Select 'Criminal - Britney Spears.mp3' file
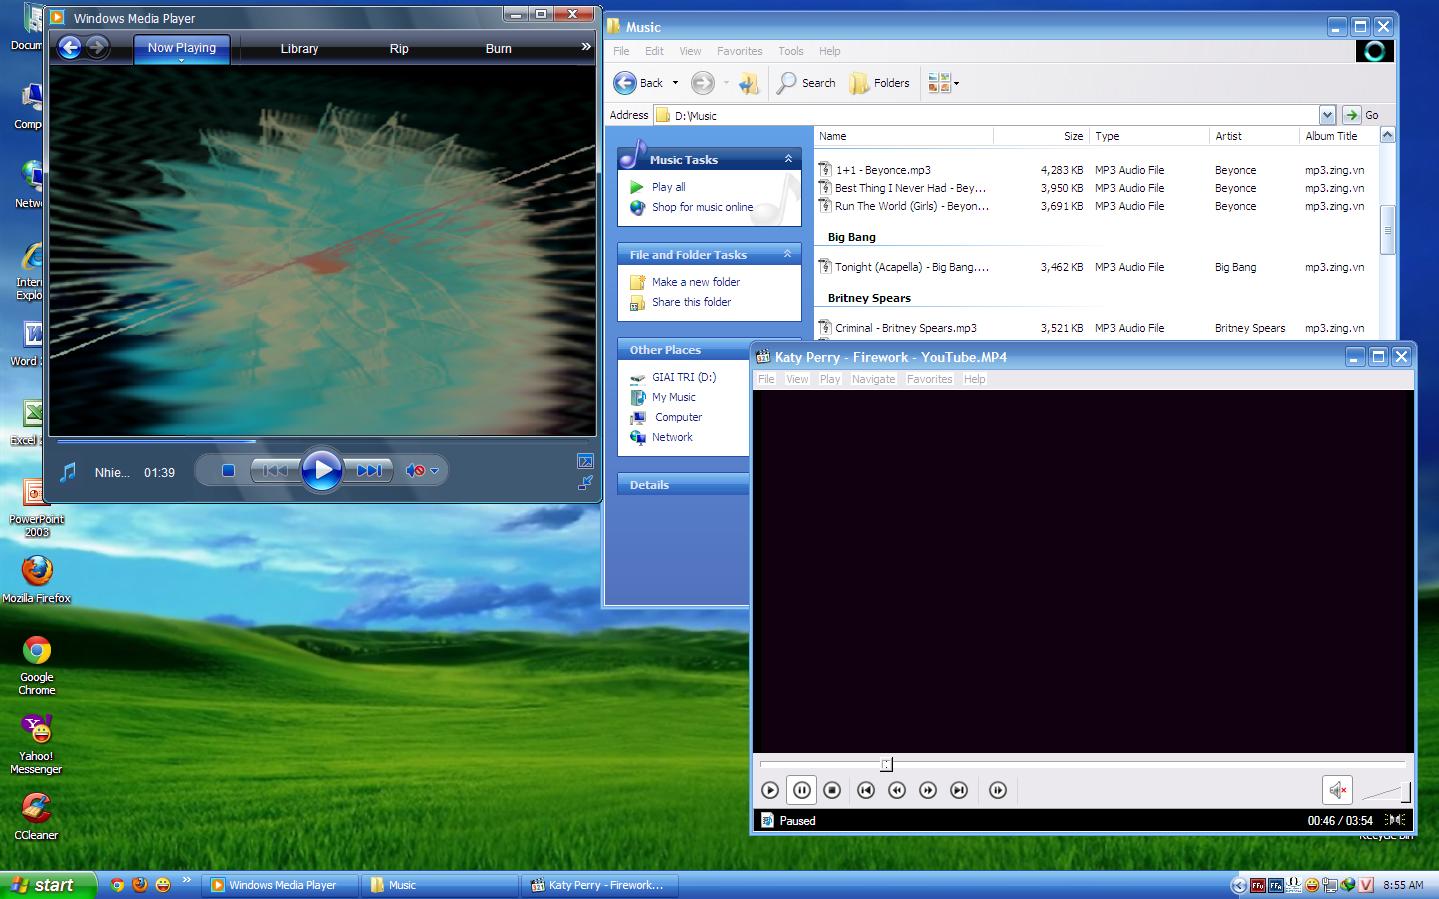The height and width of the screenshot is (899, 1439). [906, 328]
